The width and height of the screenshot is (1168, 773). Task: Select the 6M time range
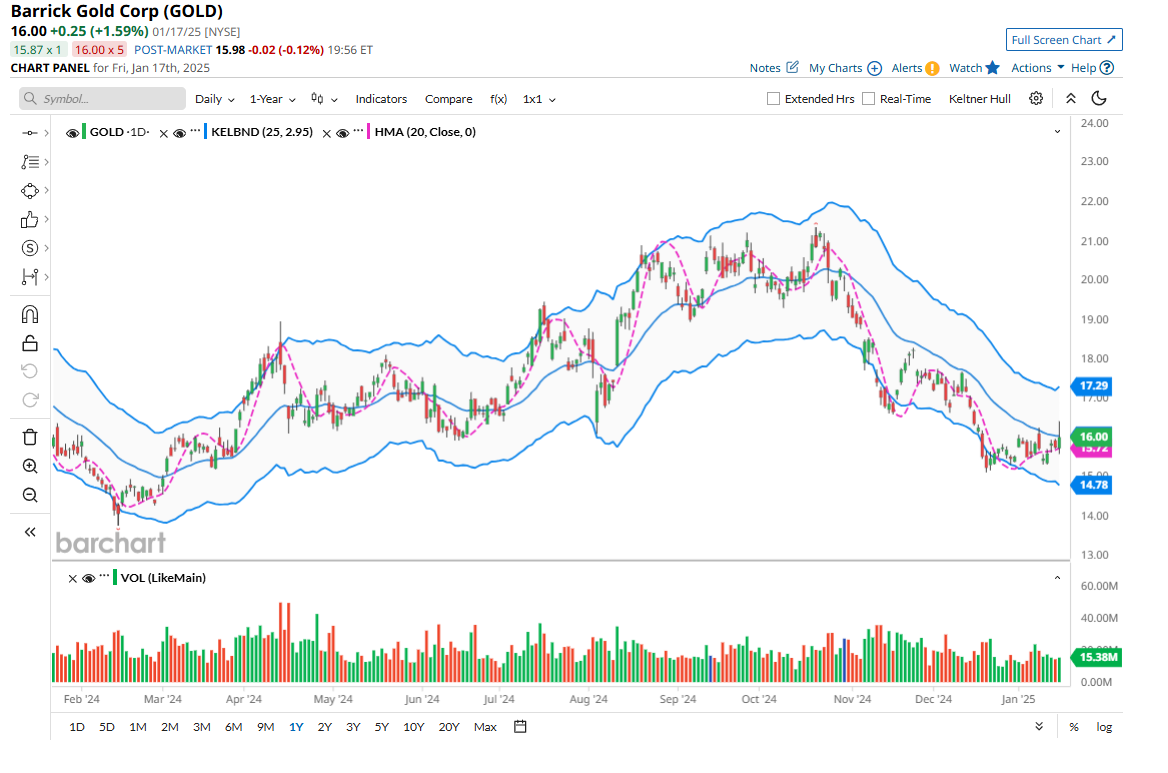(233, 727)
